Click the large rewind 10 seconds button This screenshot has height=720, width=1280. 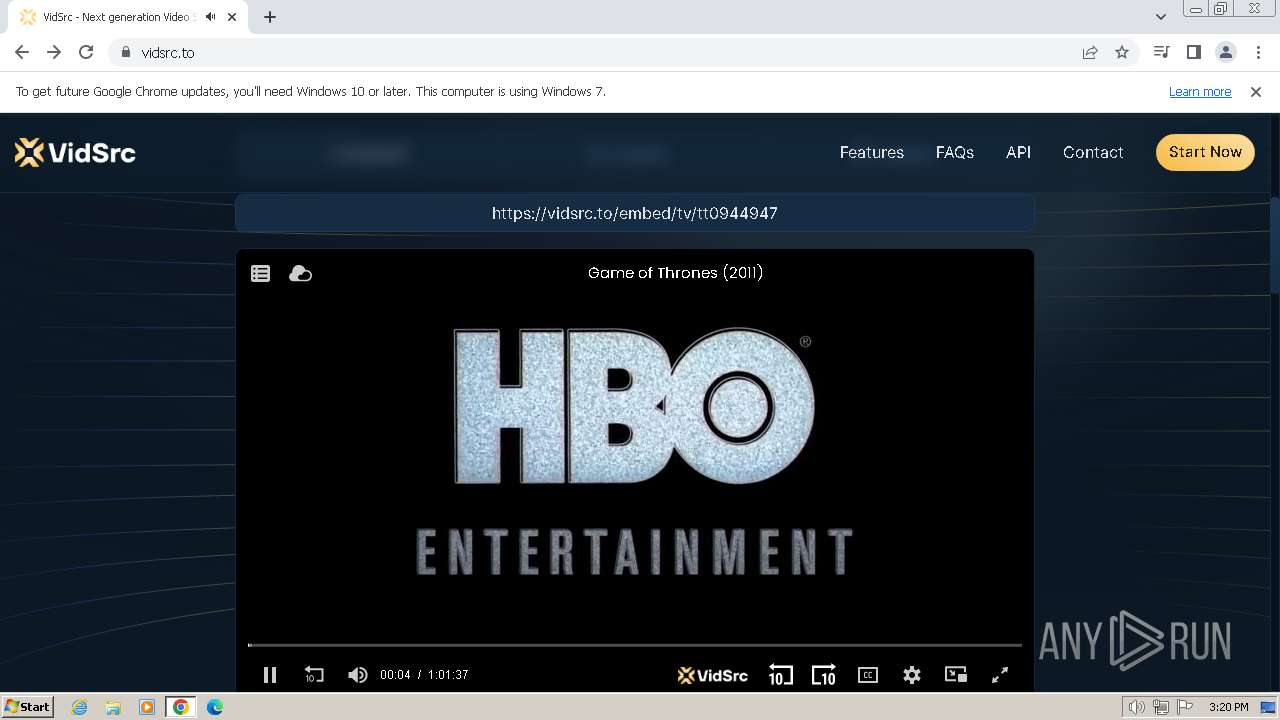(780, 675)
